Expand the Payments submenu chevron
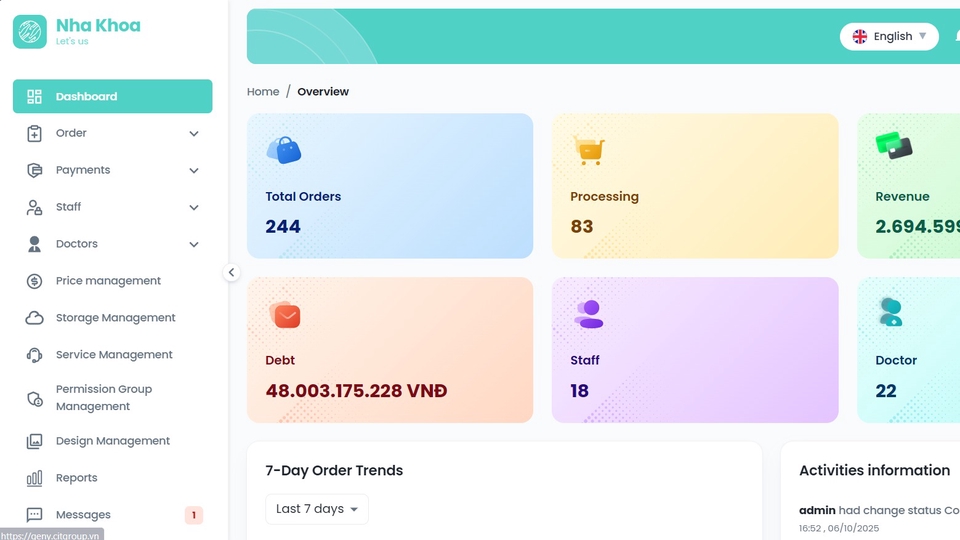960x540 pixels. coord(194,171)
